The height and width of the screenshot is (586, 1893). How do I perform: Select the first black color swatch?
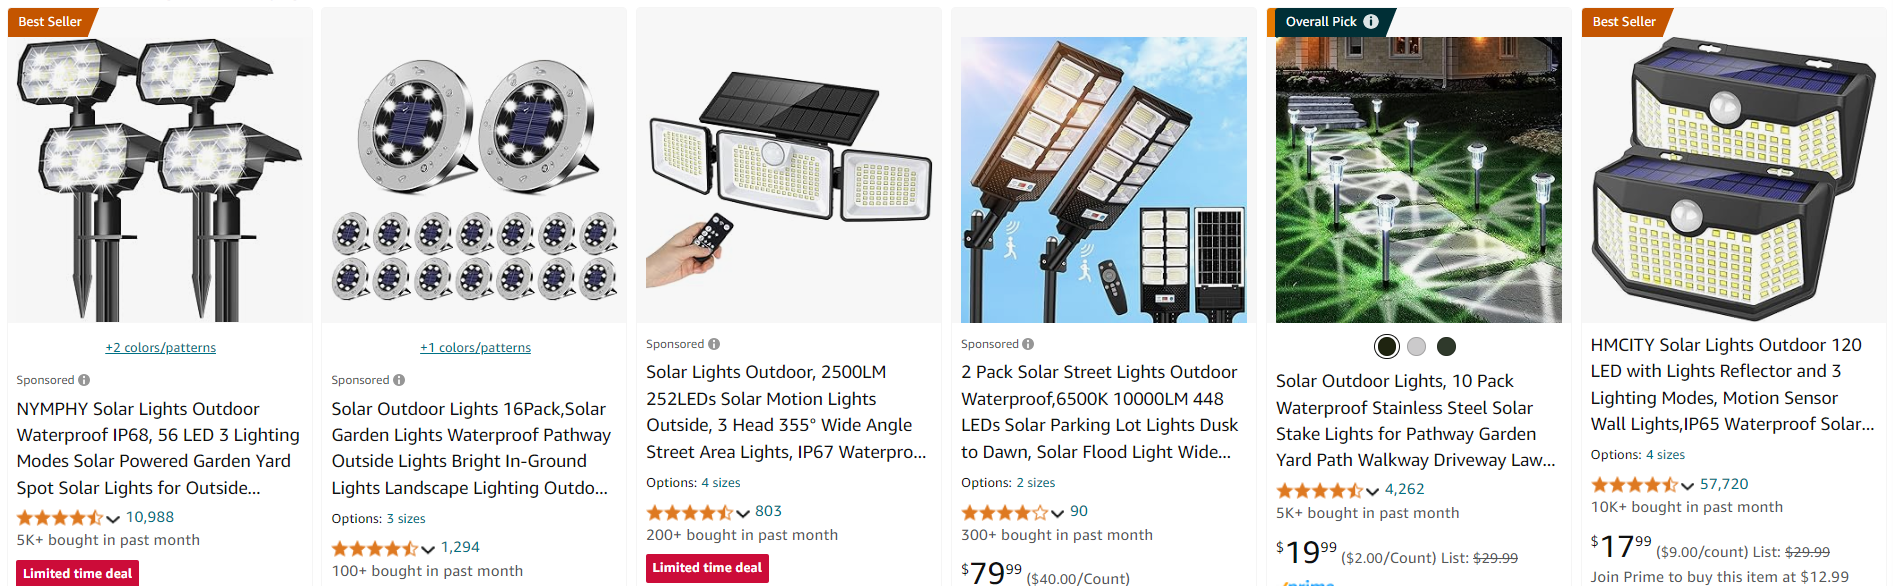click(1386, 347)
